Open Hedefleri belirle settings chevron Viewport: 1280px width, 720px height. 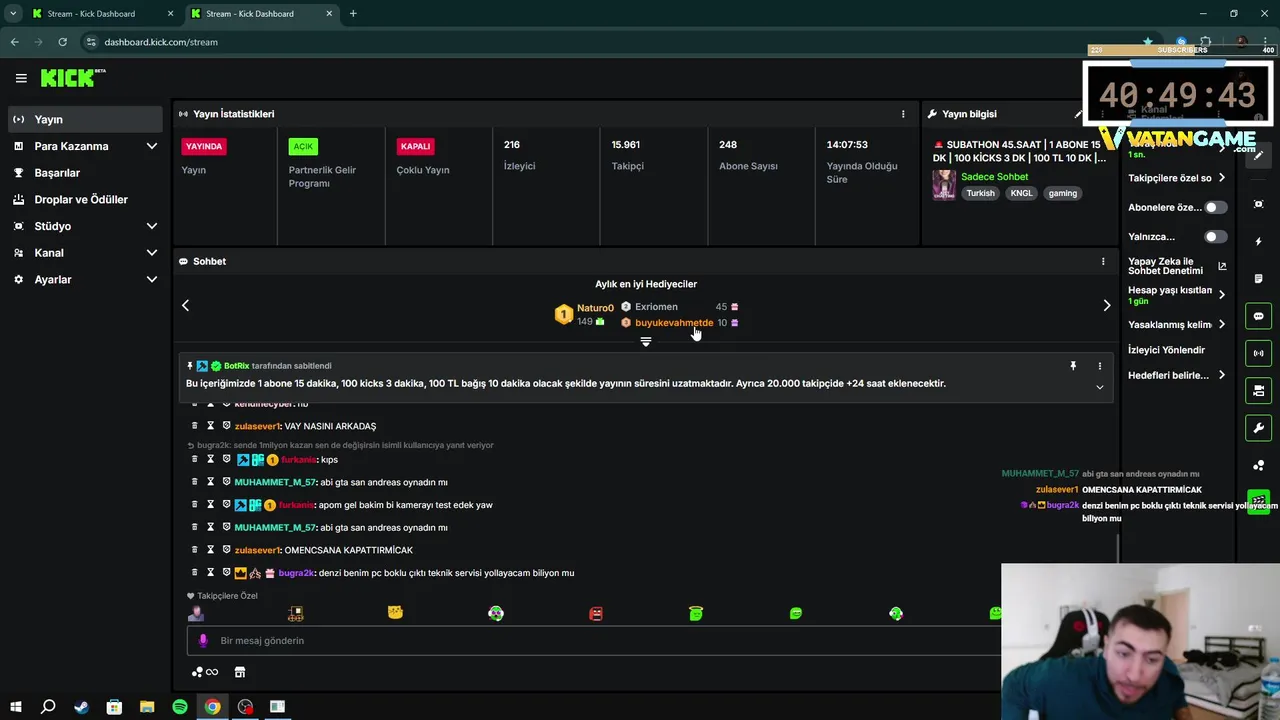(1222, 375)
